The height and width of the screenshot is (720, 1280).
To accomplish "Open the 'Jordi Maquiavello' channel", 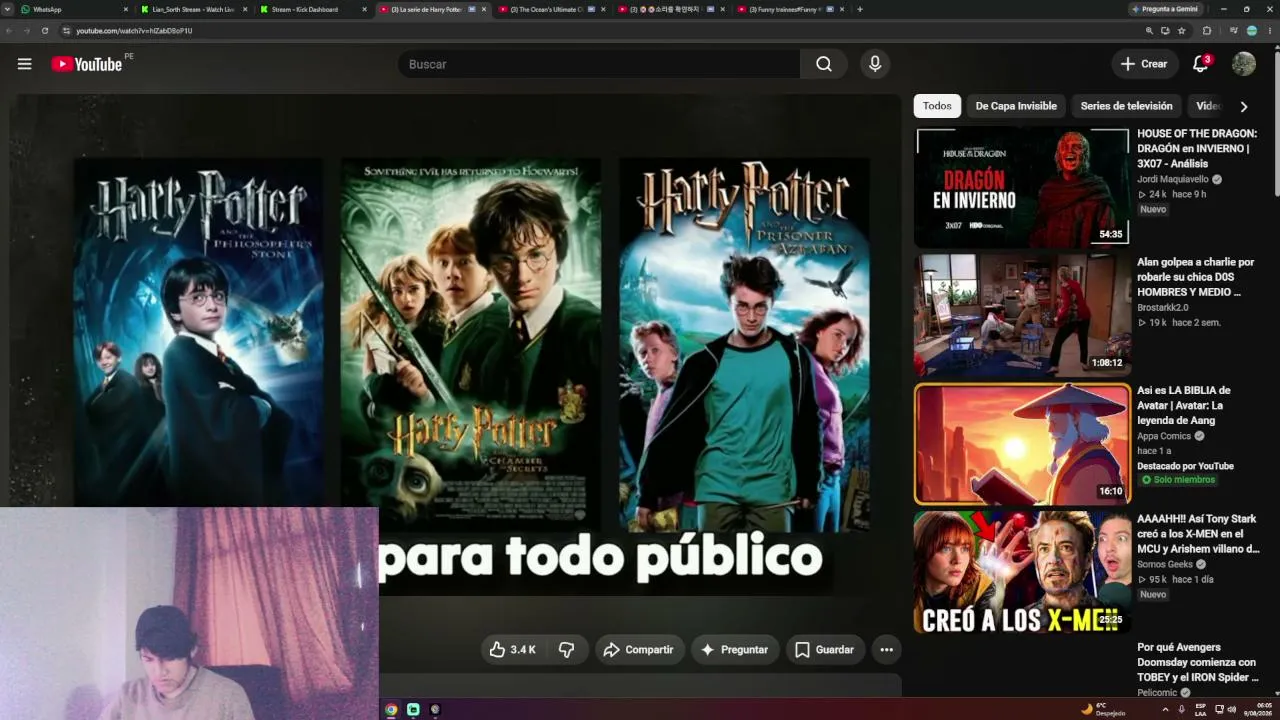I will (1173, 179).
